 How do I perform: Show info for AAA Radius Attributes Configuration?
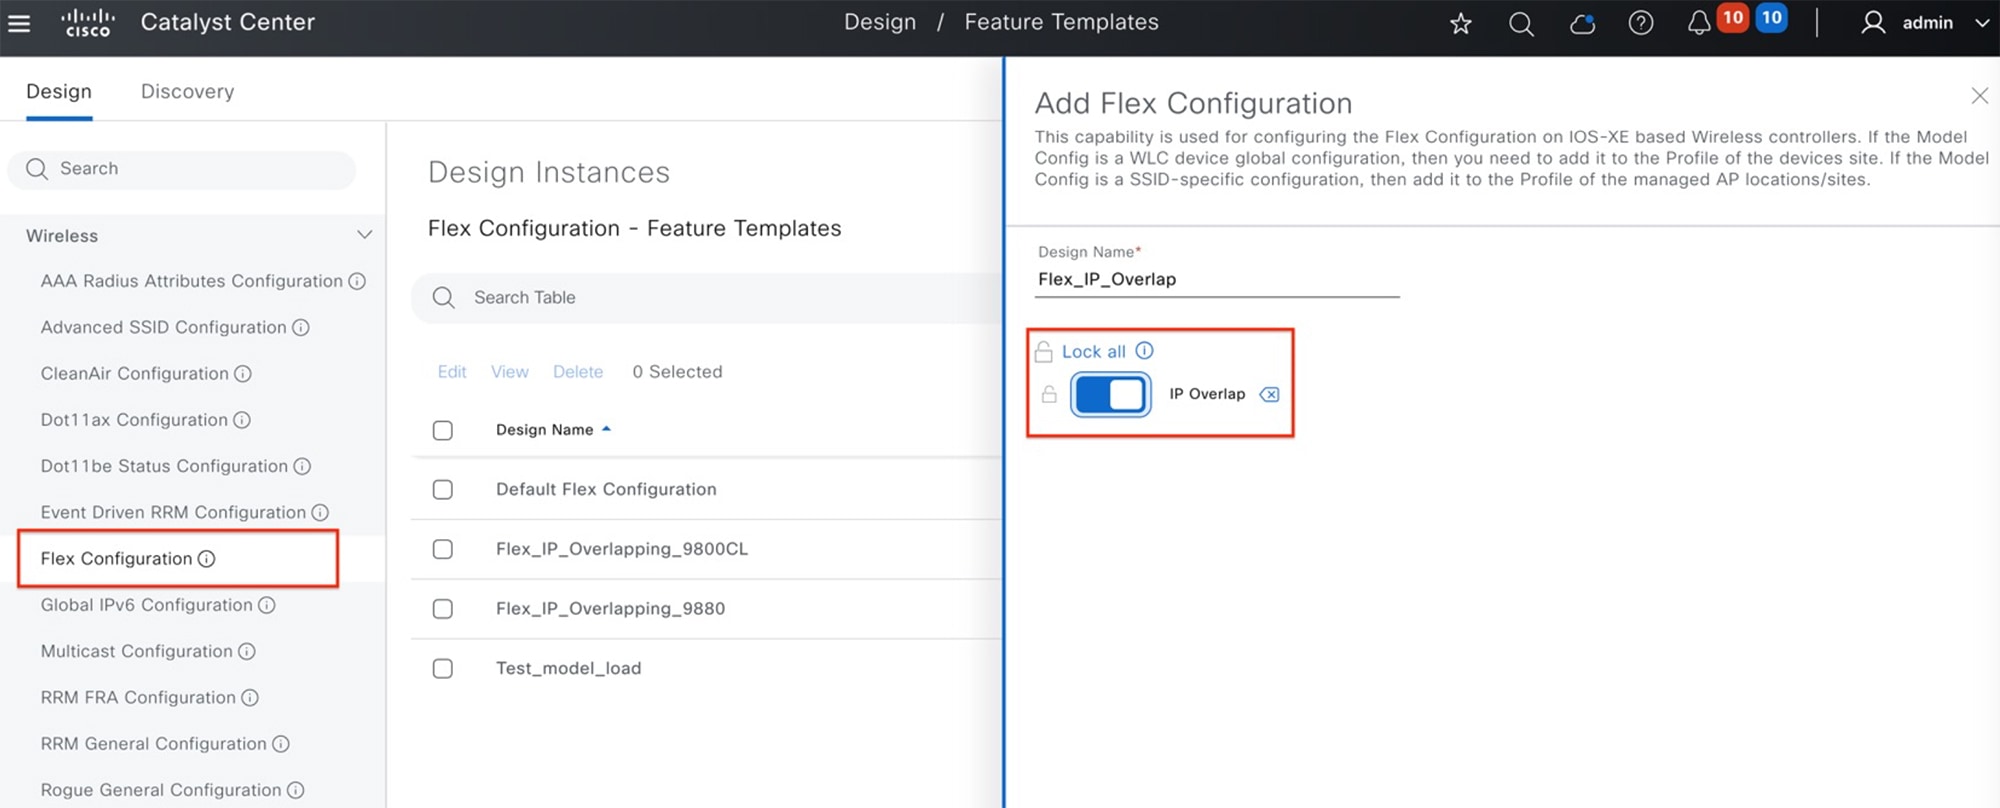point(357,281)
